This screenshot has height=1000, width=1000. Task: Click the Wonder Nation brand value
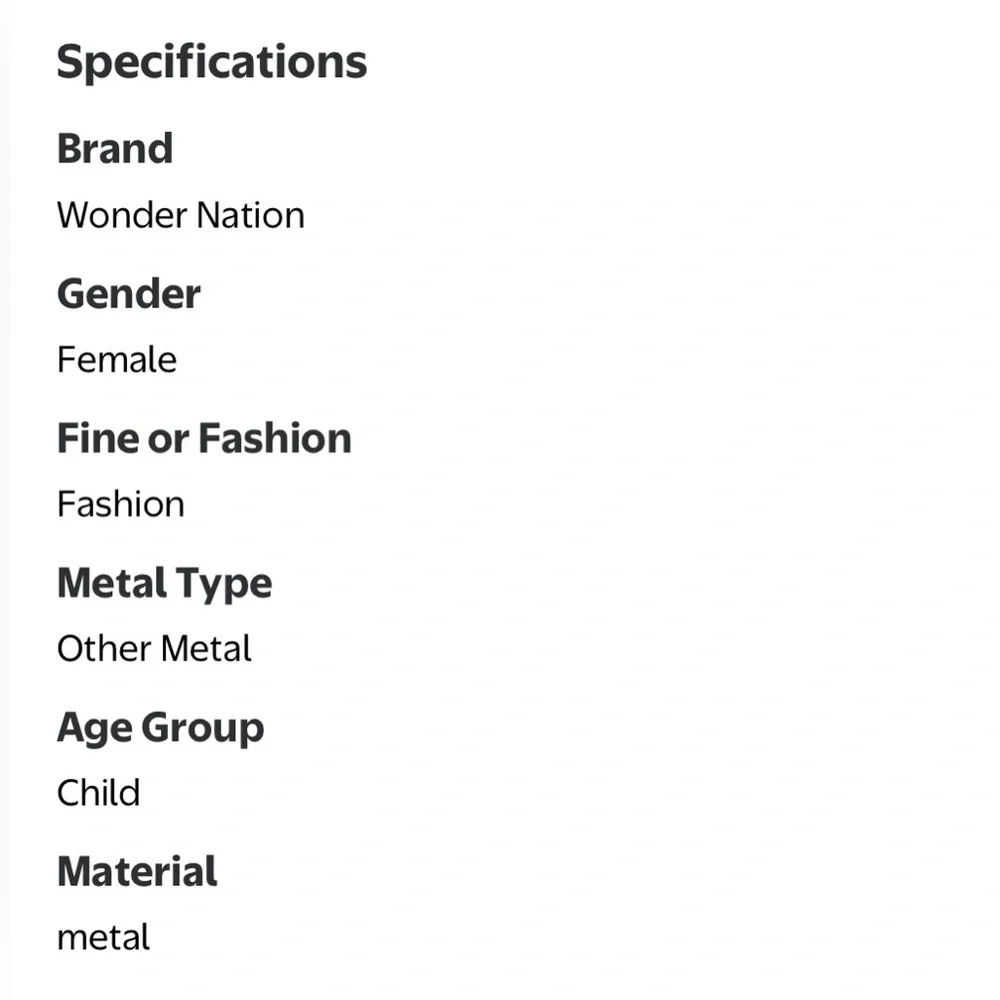tap(181, 215)
